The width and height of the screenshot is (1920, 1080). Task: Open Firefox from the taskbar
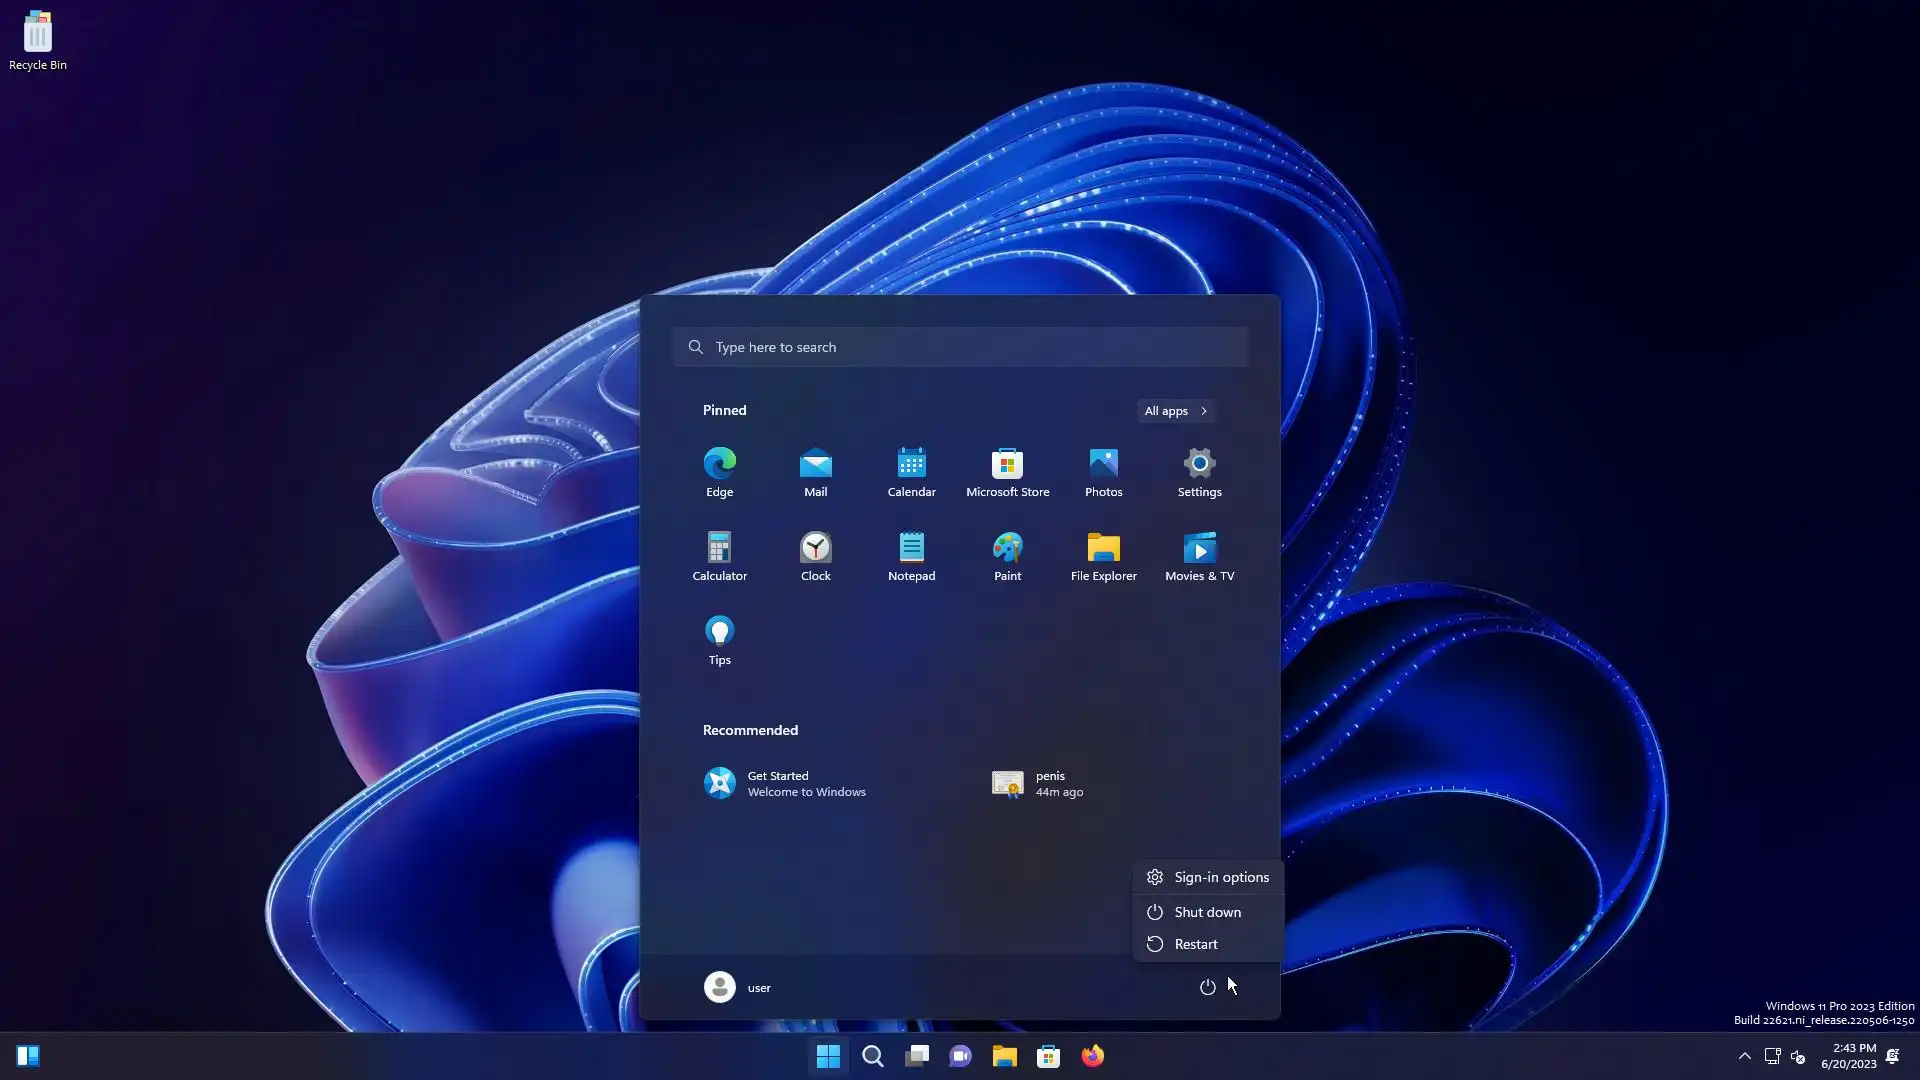click(1092, 1056)
